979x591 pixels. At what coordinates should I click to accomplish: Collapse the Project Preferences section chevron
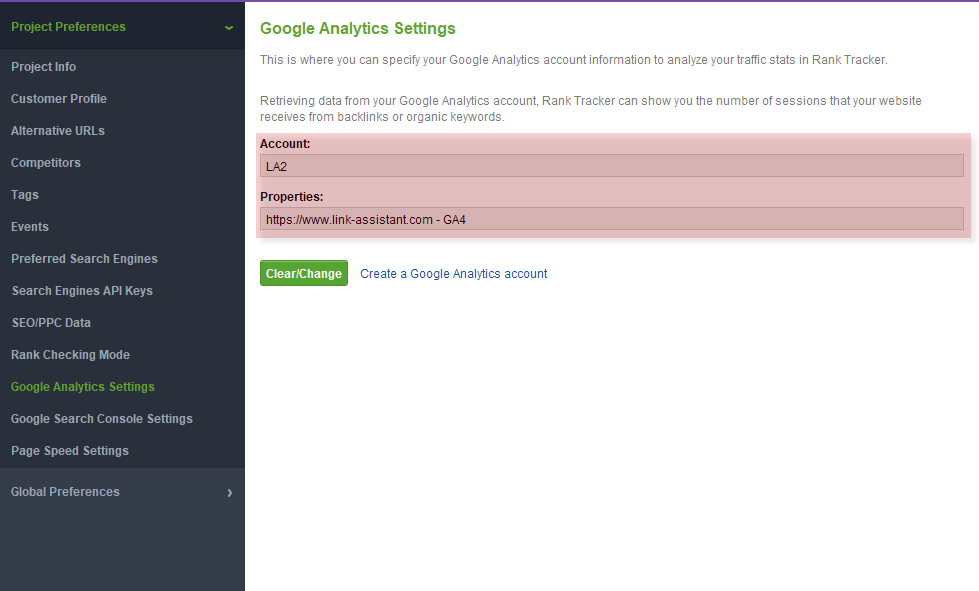(x=229, y=27)
